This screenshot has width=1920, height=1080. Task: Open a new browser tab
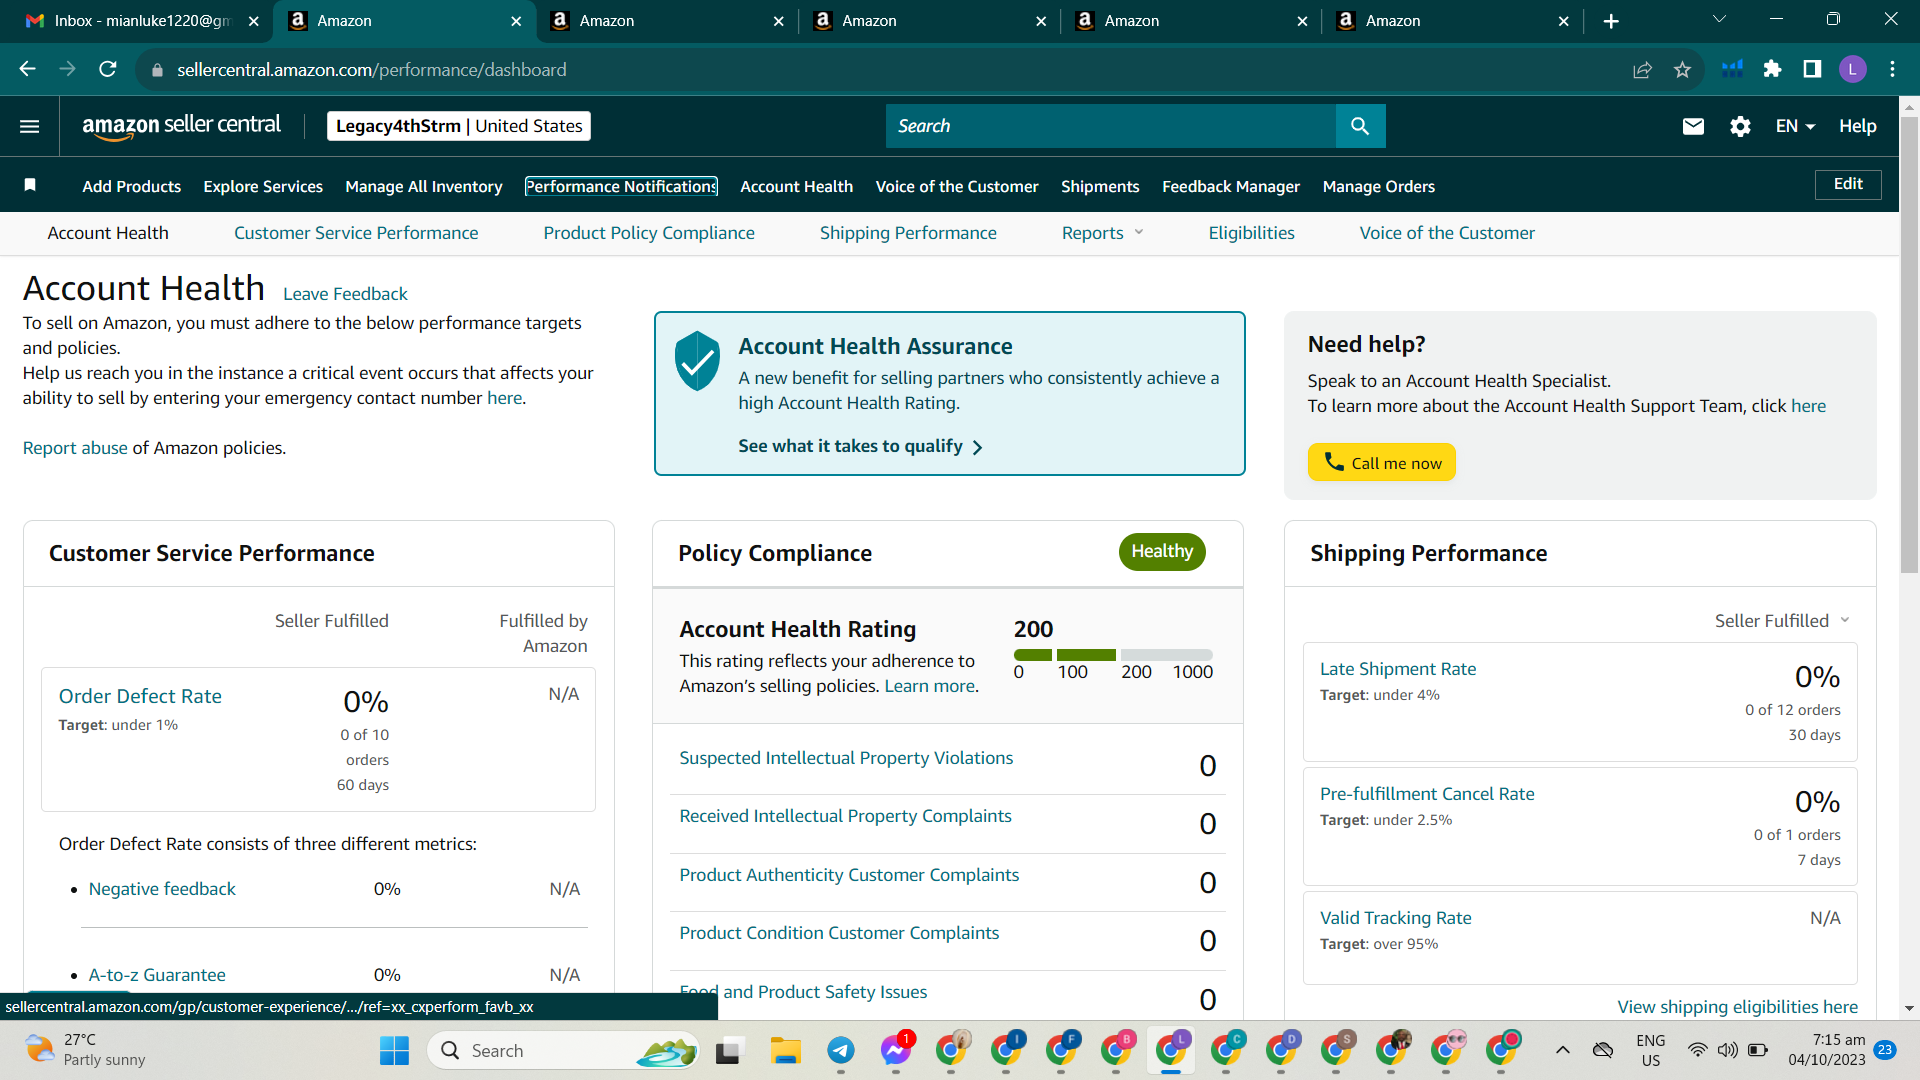click(x=1611, y=21)
